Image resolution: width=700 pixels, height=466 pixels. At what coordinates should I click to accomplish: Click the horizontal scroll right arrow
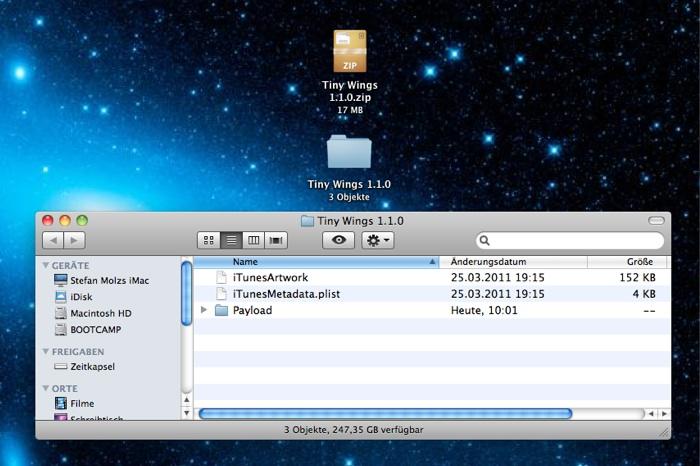(x=664, y=414)
